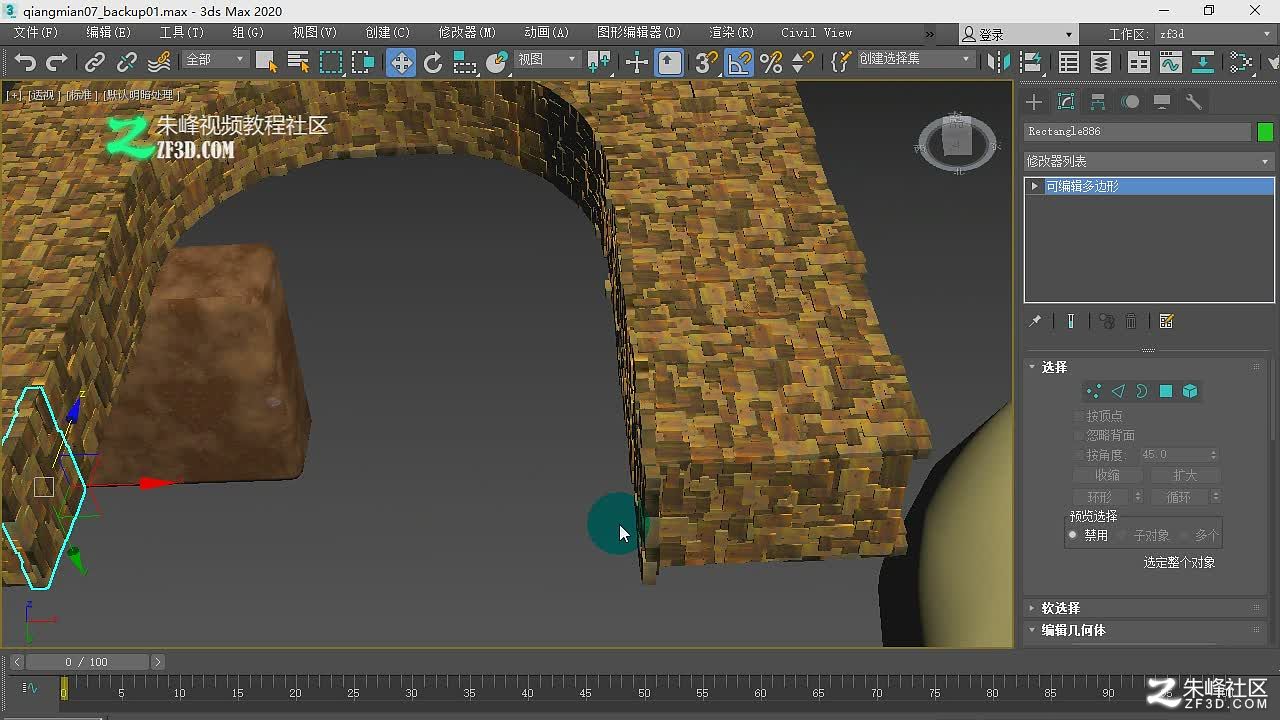Select Edge sub-object level
1280x720 pixels.
click(1118, 391)
